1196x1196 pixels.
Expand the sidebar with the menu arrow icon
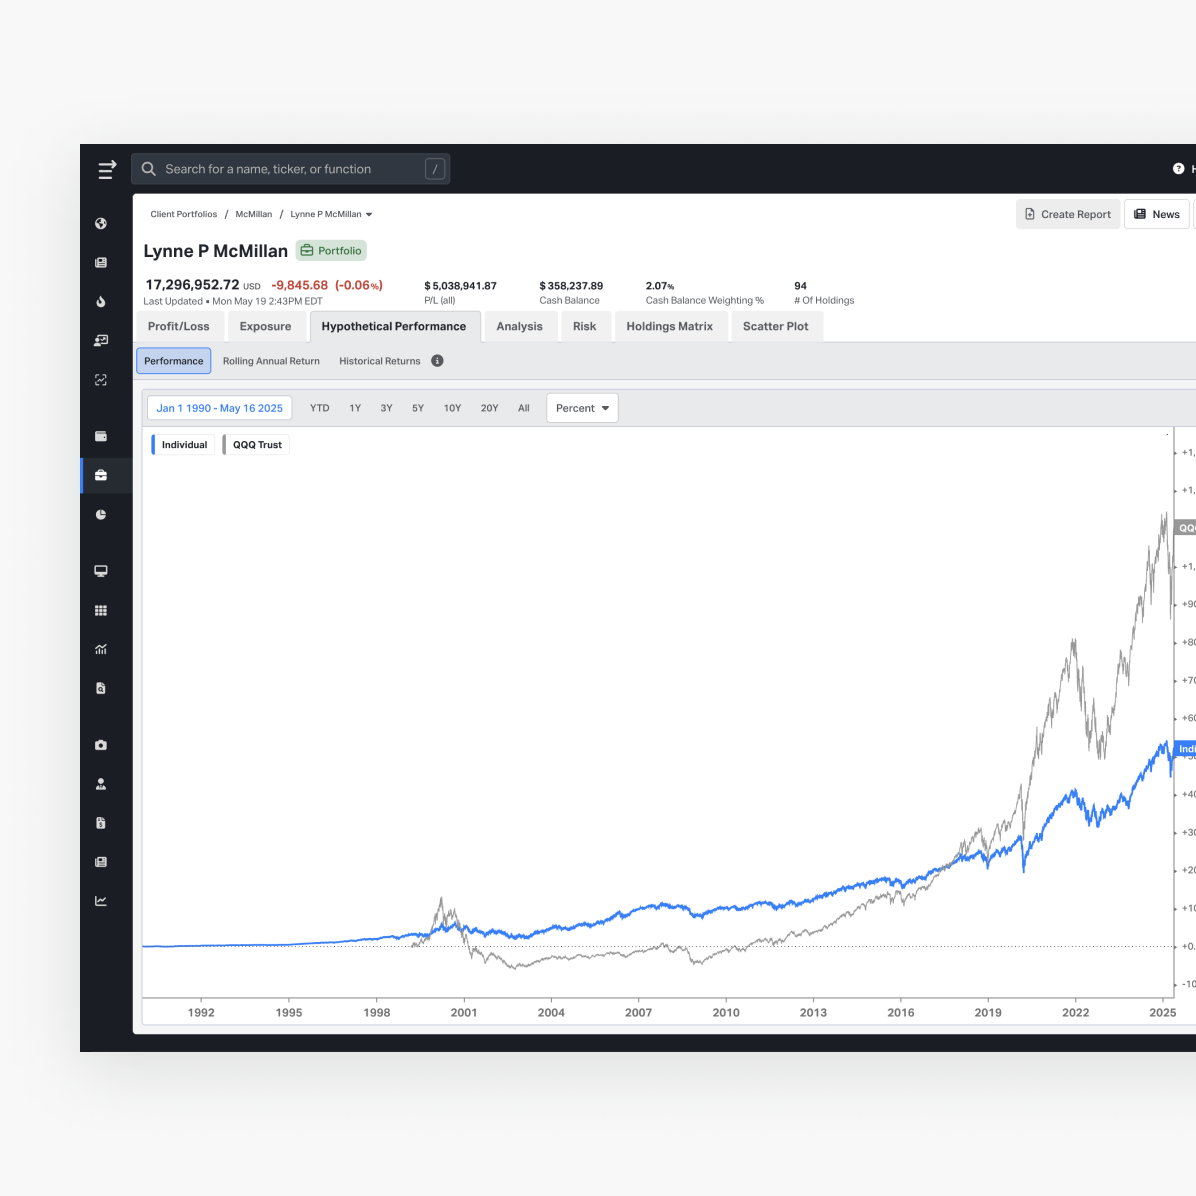(x=107, y=170)
